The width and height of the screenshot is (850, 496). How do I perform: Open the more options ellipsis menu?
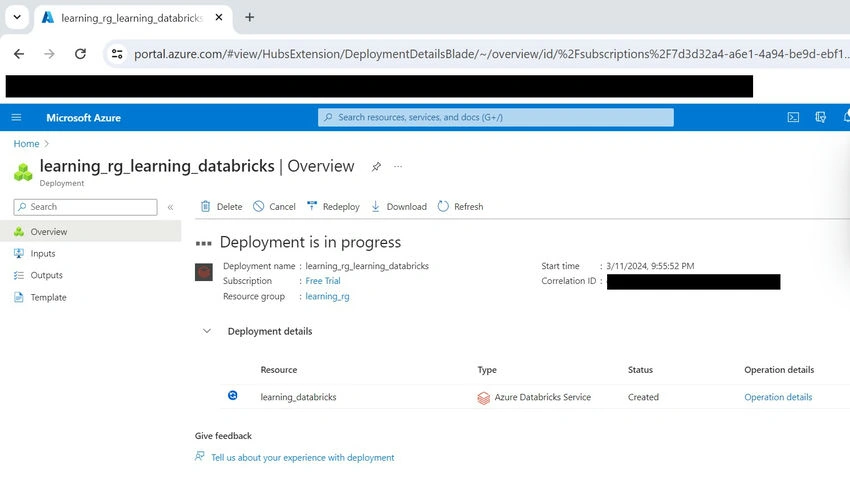[398, 166]
